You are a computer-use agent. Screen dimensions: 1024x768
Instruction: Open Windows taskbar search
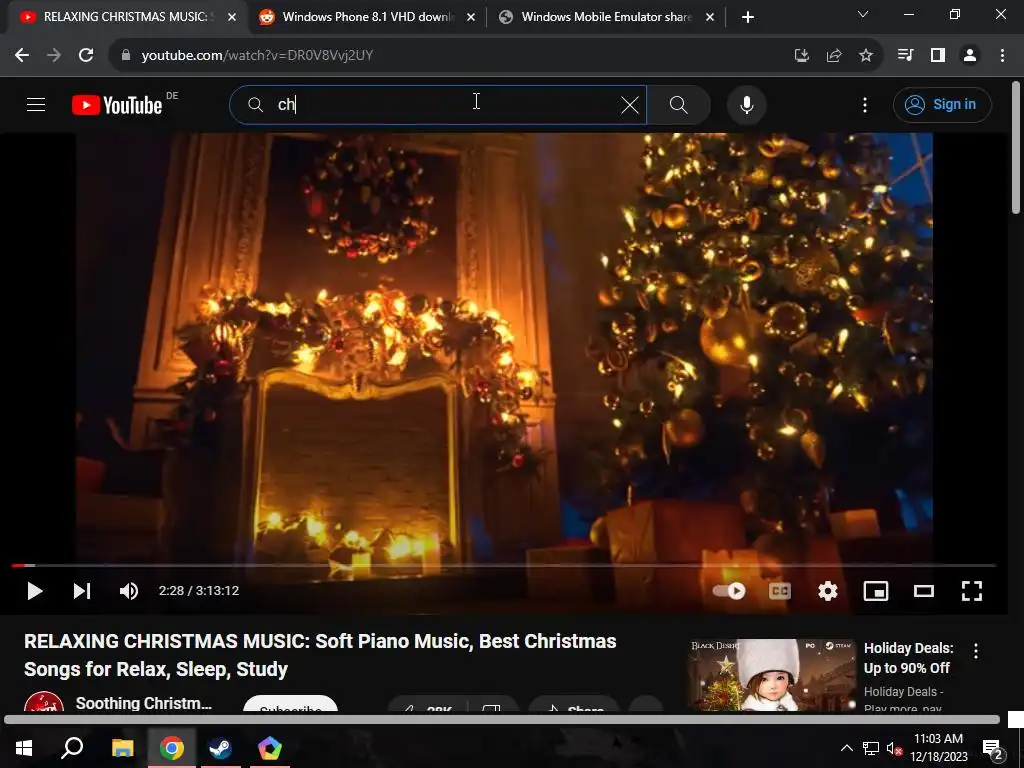[x=72, y=748]
